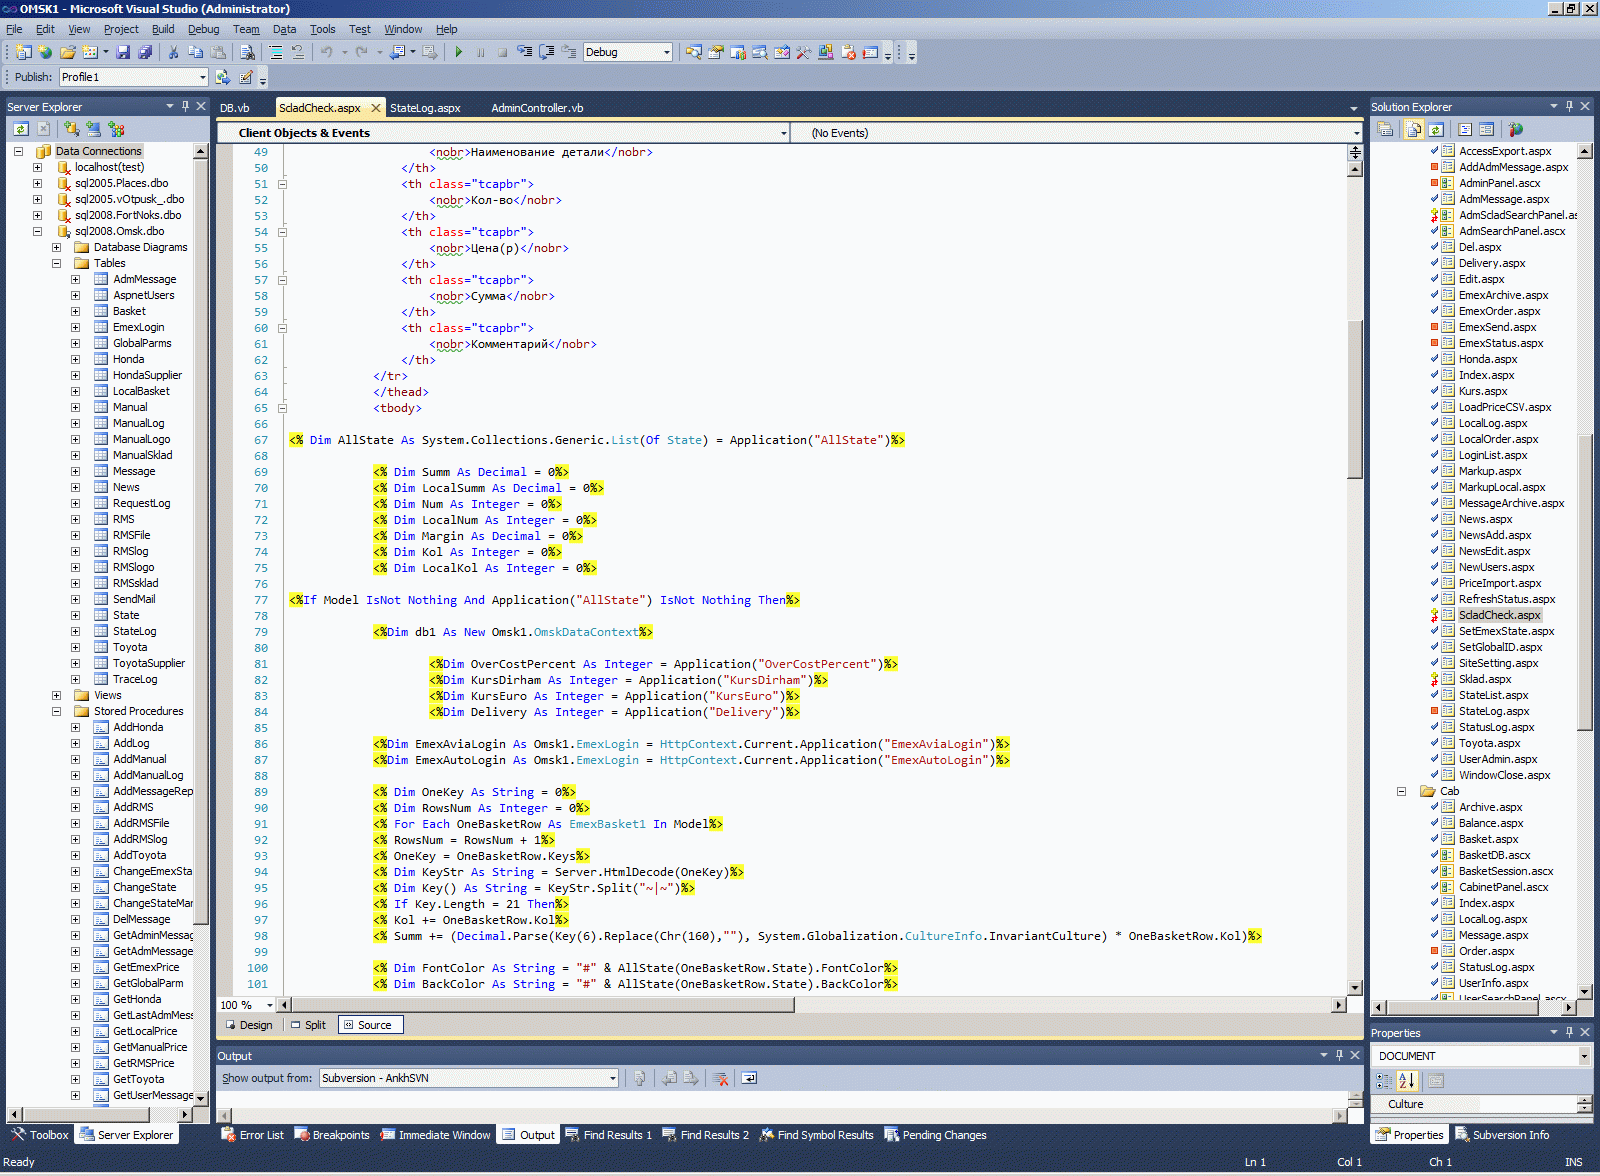Click the code editor vertical scrollbar thumb
Viewport: 1600px width, 1176px height.
pos(1355,400)
